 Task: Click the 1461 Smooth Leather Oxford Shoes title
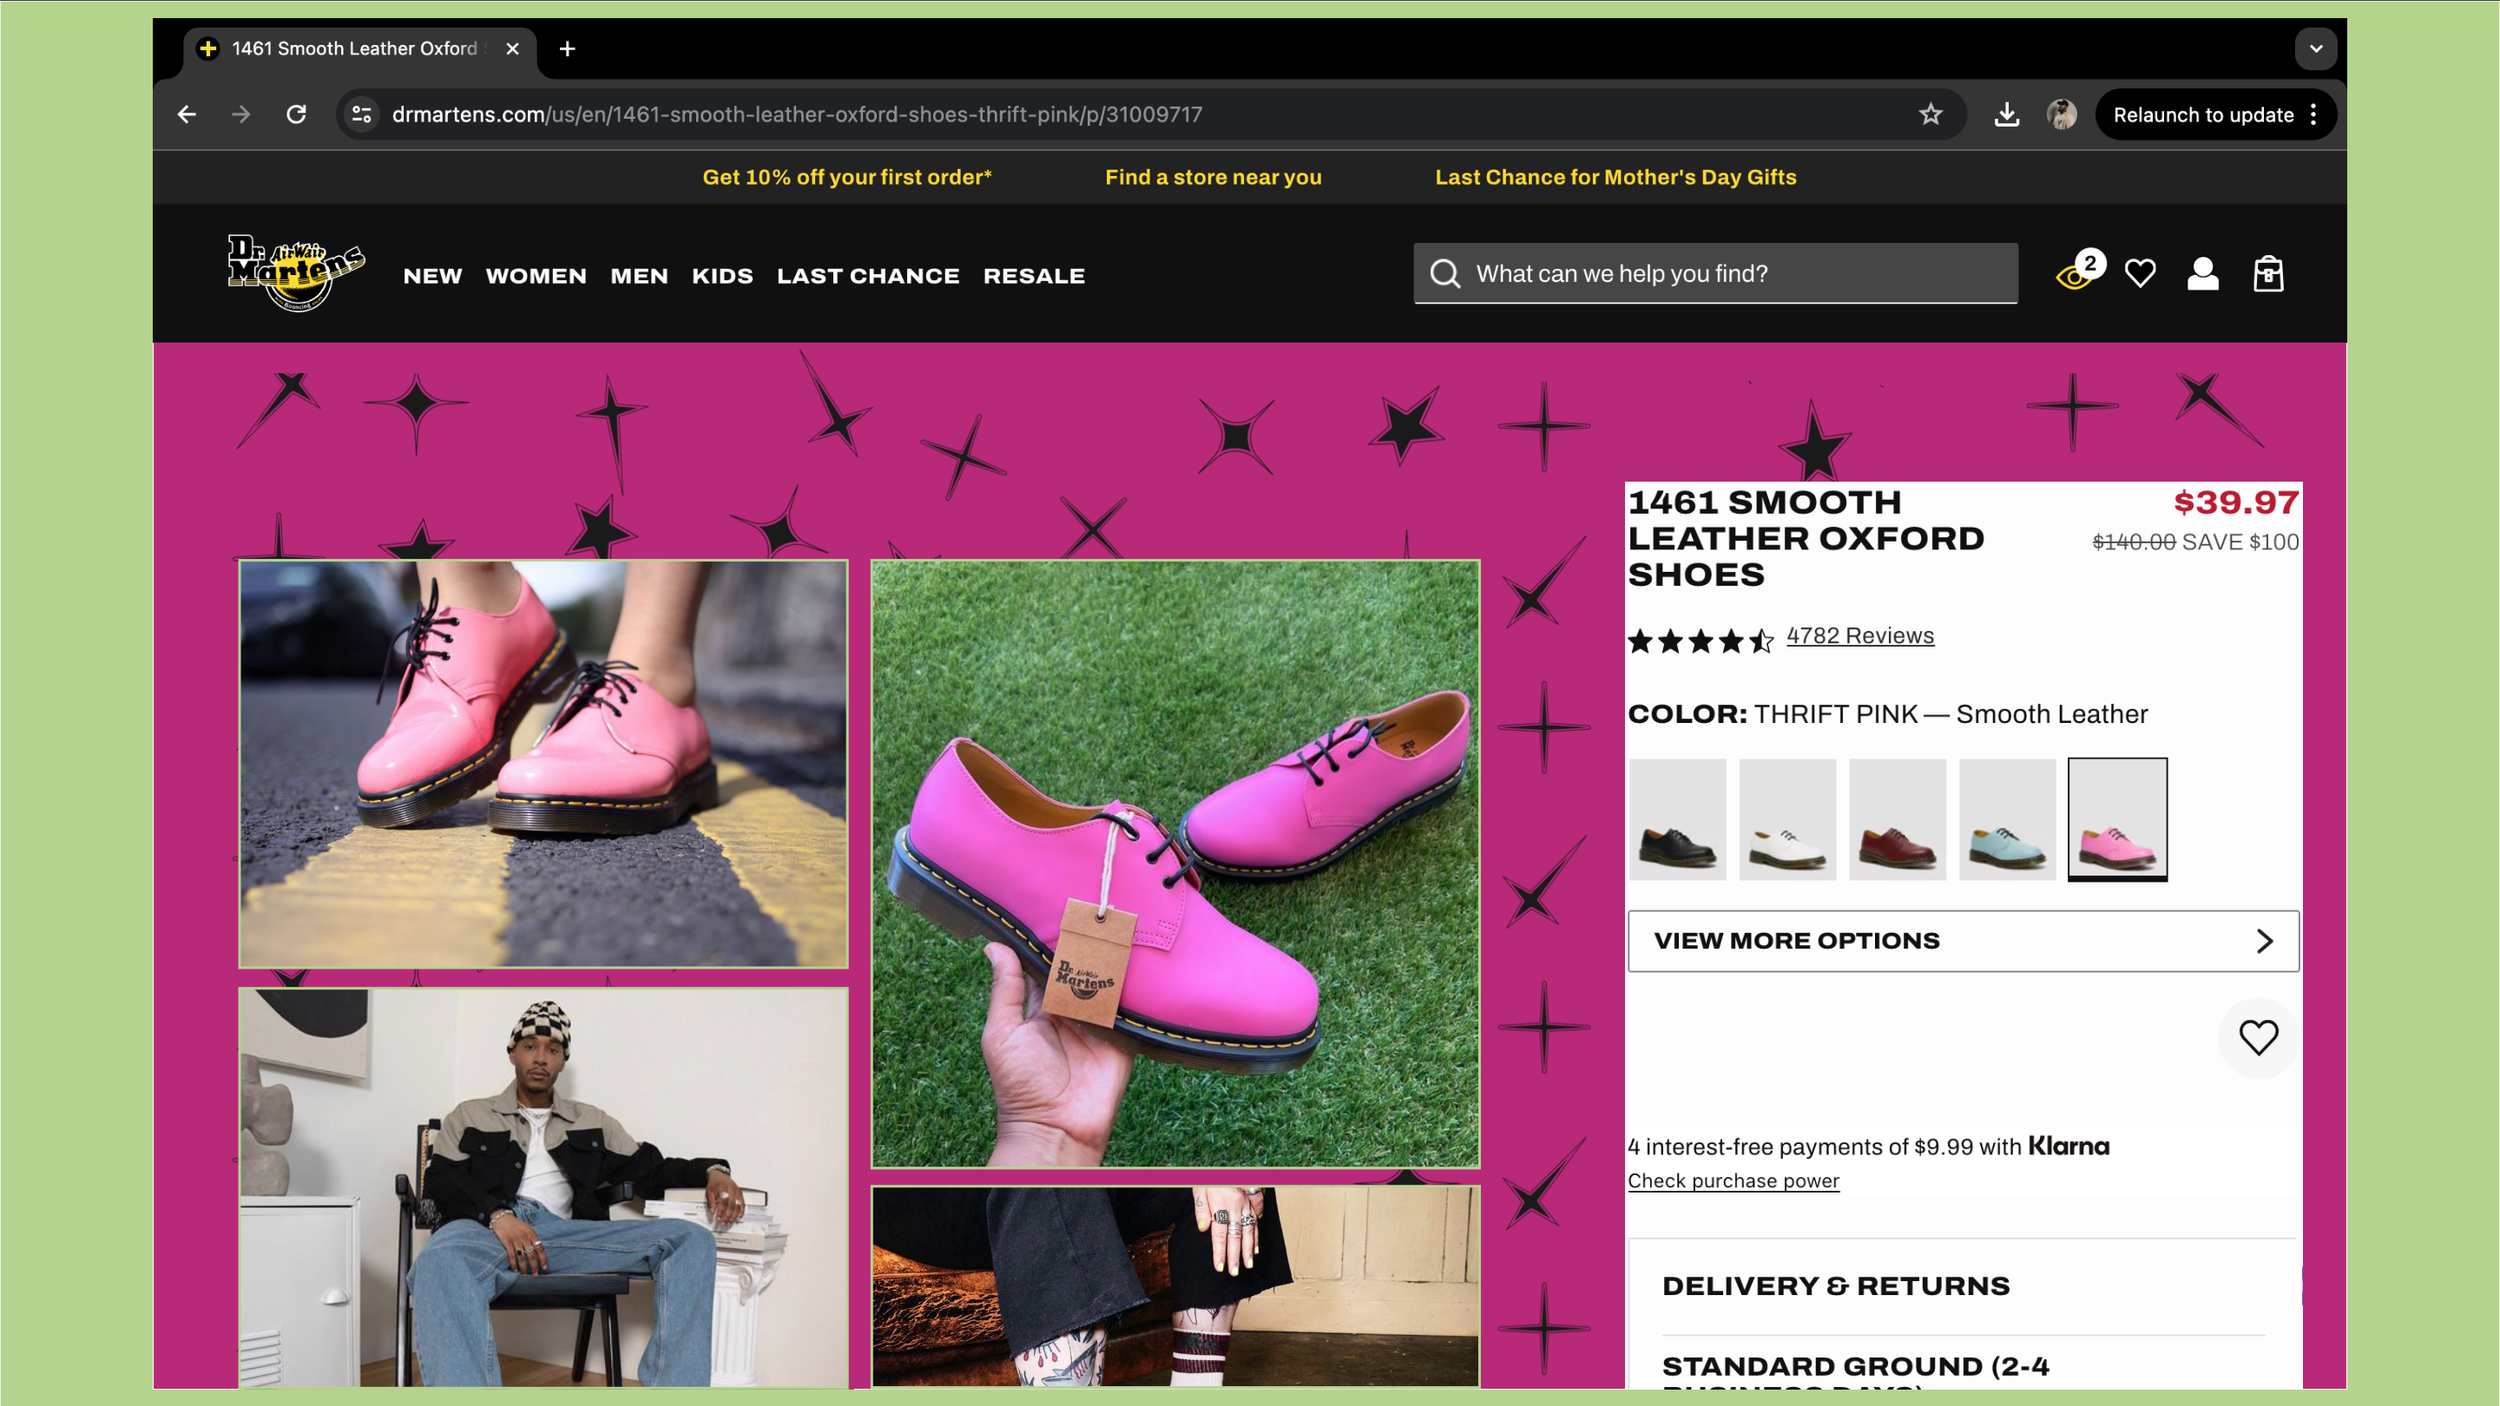[x=1805, y=538]
